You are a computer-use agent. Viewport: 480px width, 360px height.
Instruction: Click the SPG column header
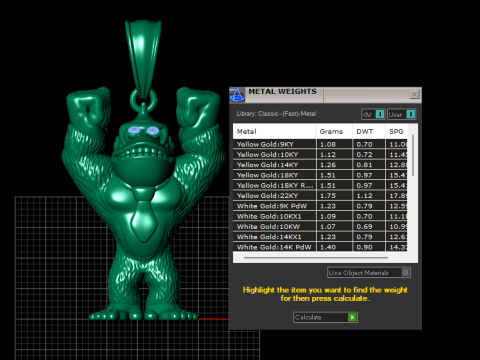coord(396,131)
